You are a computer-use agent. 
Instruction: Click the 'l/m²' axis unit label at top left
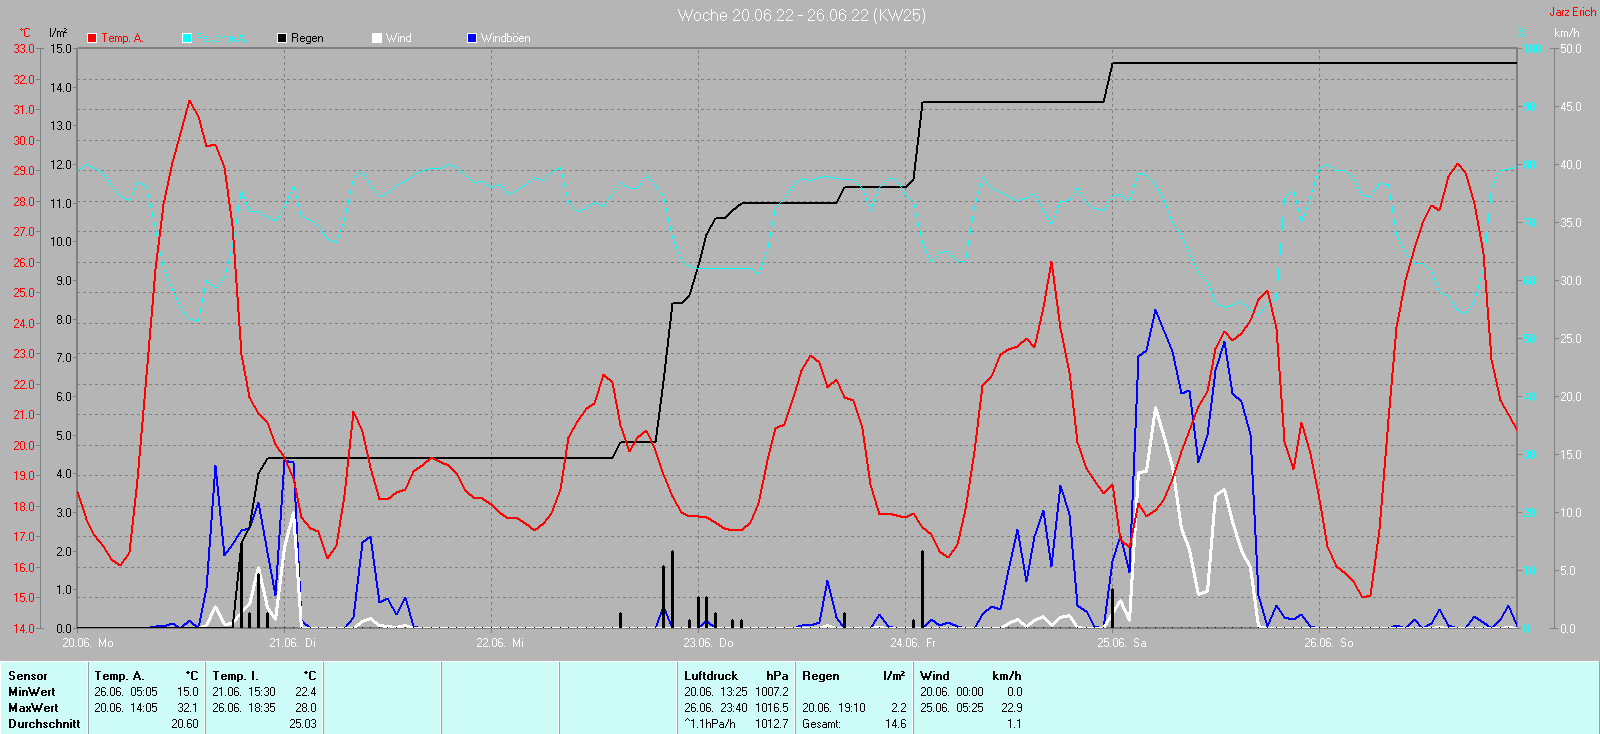coord(58,33)
